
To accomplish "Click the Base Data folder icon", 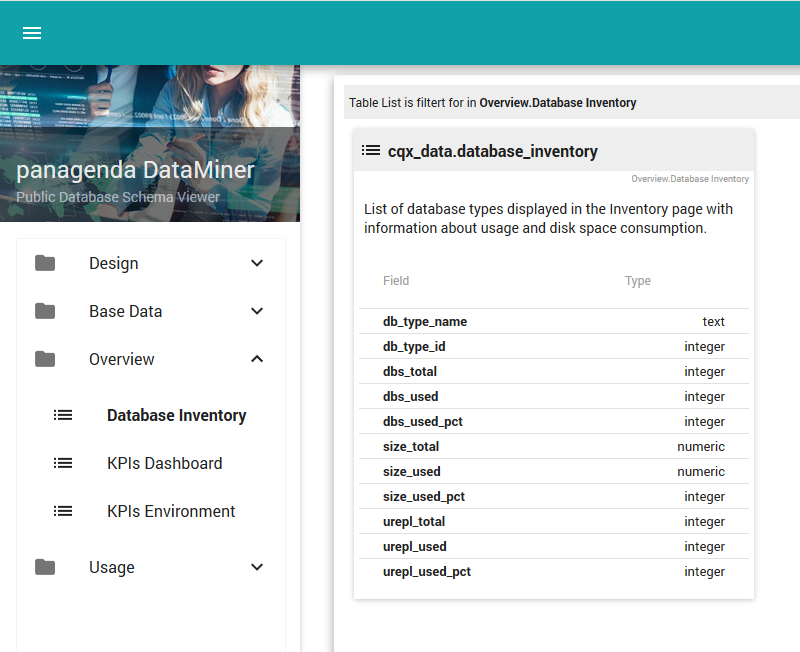I will 45,311.
